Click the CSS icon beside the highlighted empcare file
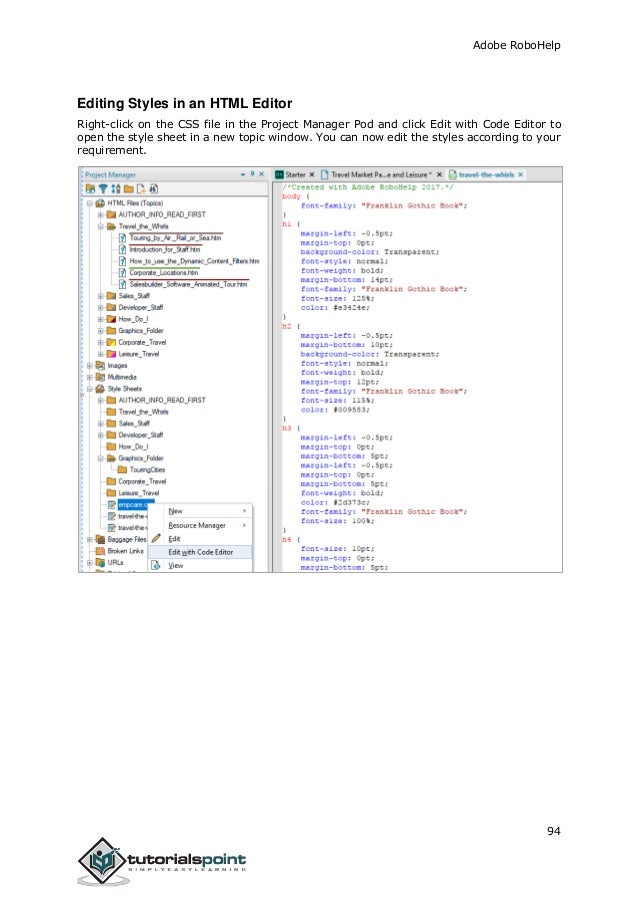The width and height of the screenshot is (638, 903). pos(112,505)
